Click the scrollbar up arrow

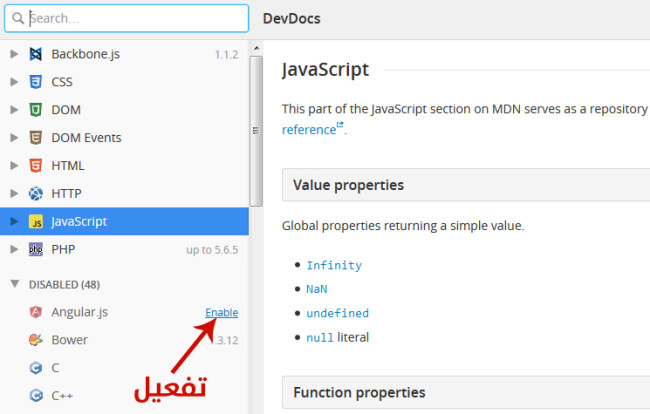257,48
